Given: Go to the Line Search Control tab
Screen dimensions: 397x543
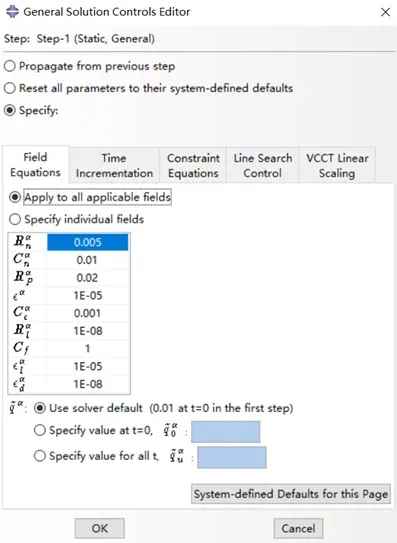Looking at the screenshot, I should point(263,166).
